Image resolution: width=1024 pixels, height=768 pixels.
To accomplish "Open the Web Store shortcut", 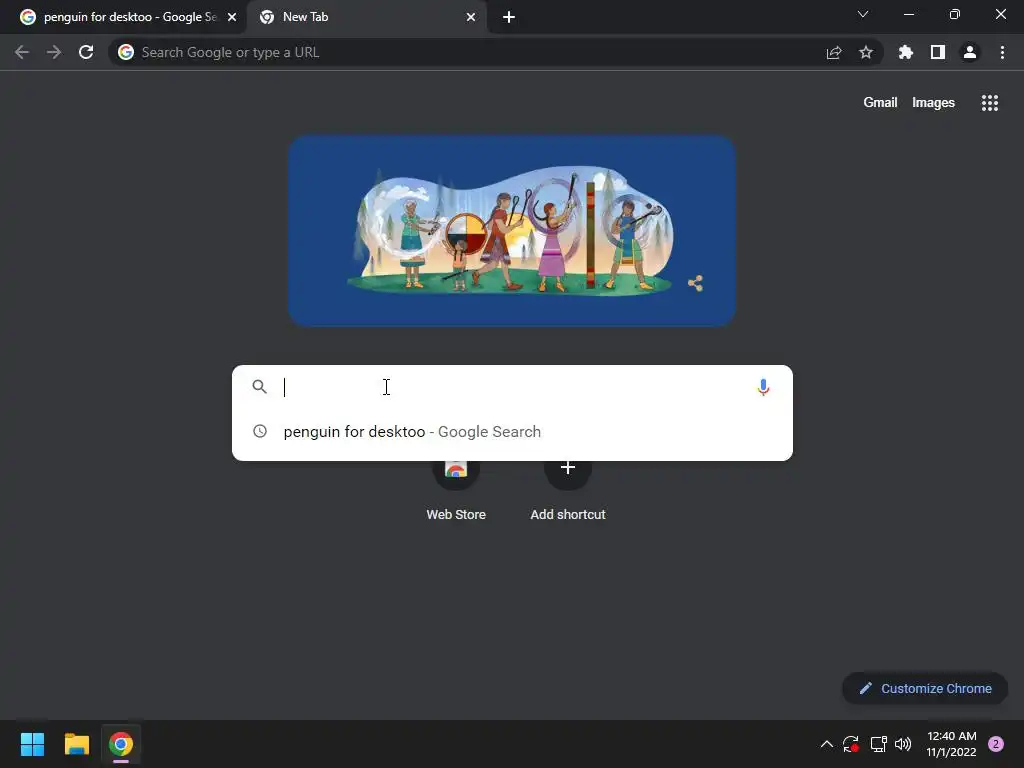I will click(x=456, y=490).
